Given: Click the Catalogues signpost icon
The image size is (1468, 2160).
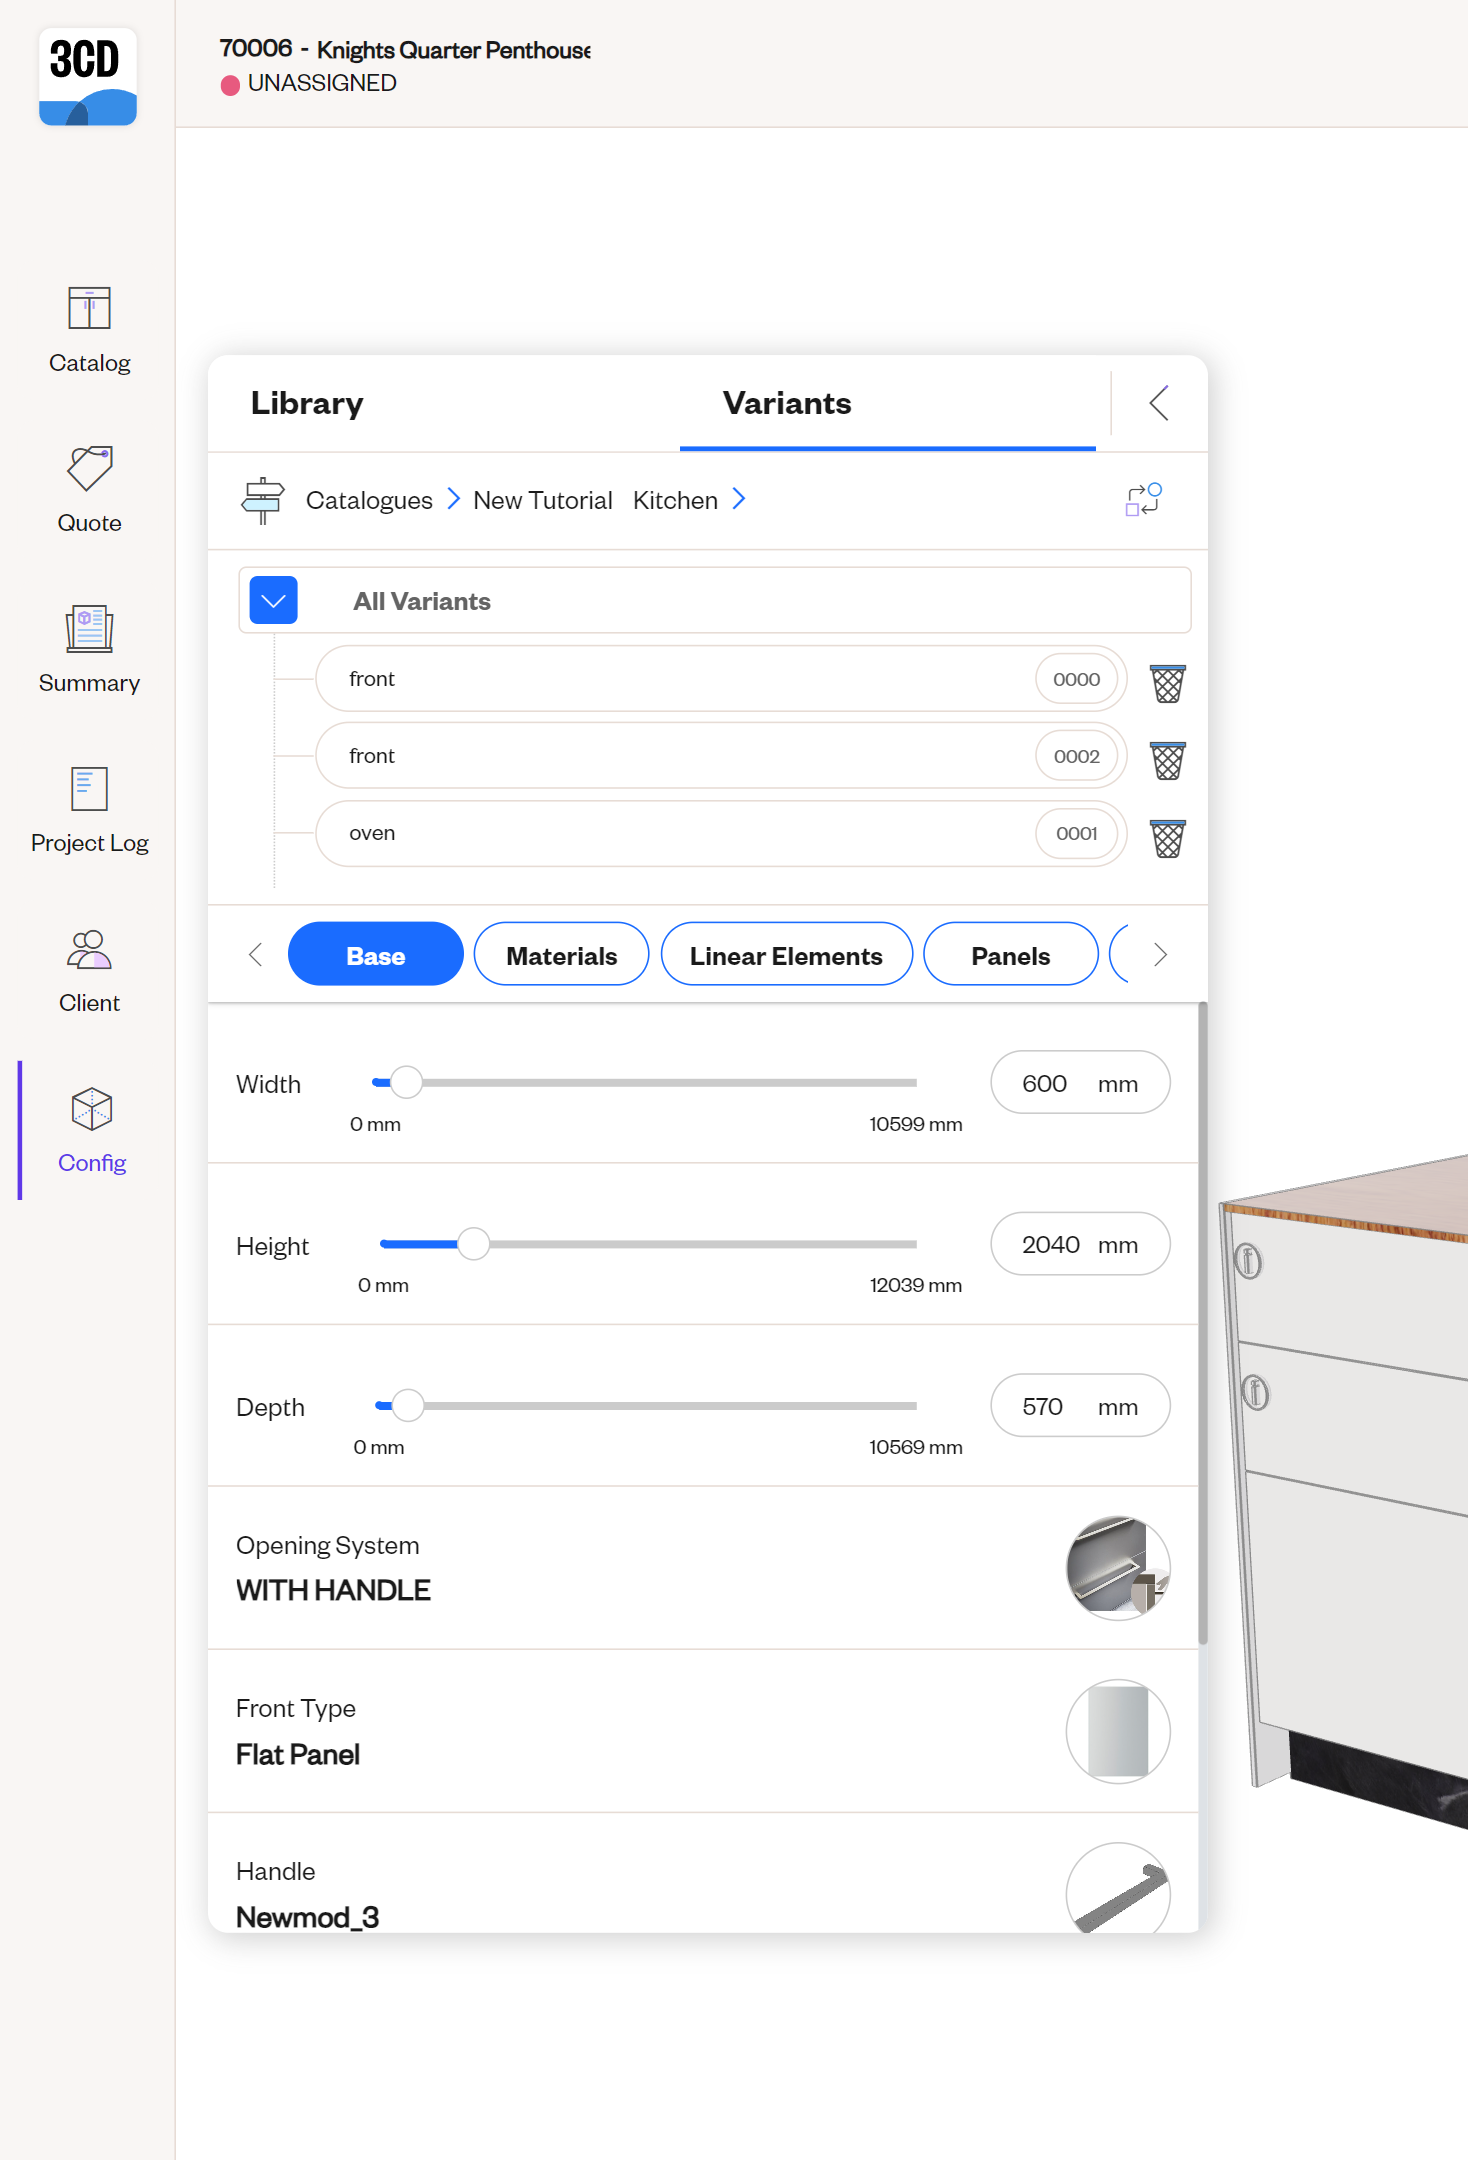Looking at the screenshot, I should point(263,499).
